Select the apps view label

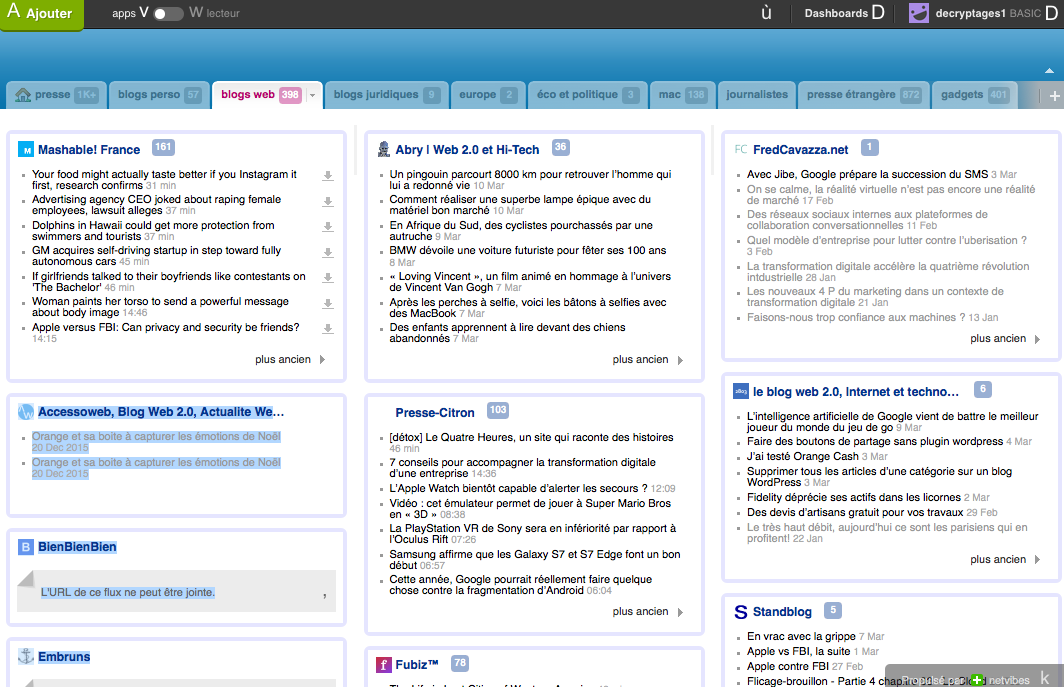click(x=124, y=14)
